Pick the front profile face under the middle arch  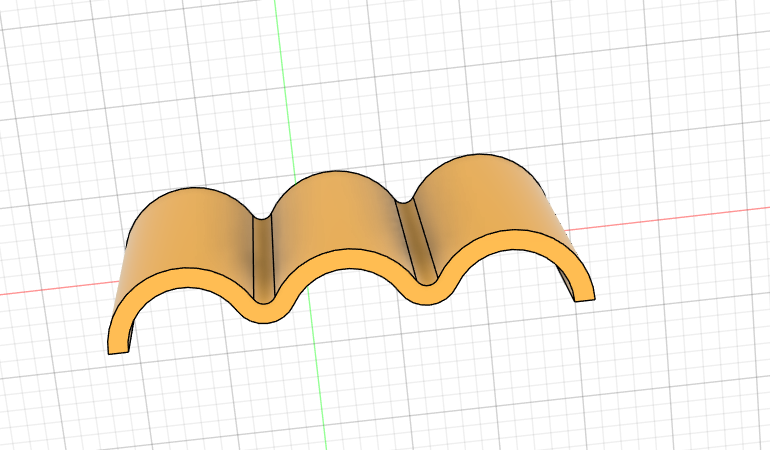tap(340, 262)
